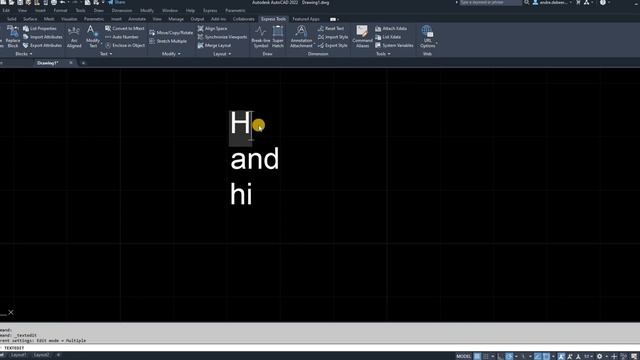Select the Stretch Multiple tool
Screen dimensions: 640x360
coord(168,41)
